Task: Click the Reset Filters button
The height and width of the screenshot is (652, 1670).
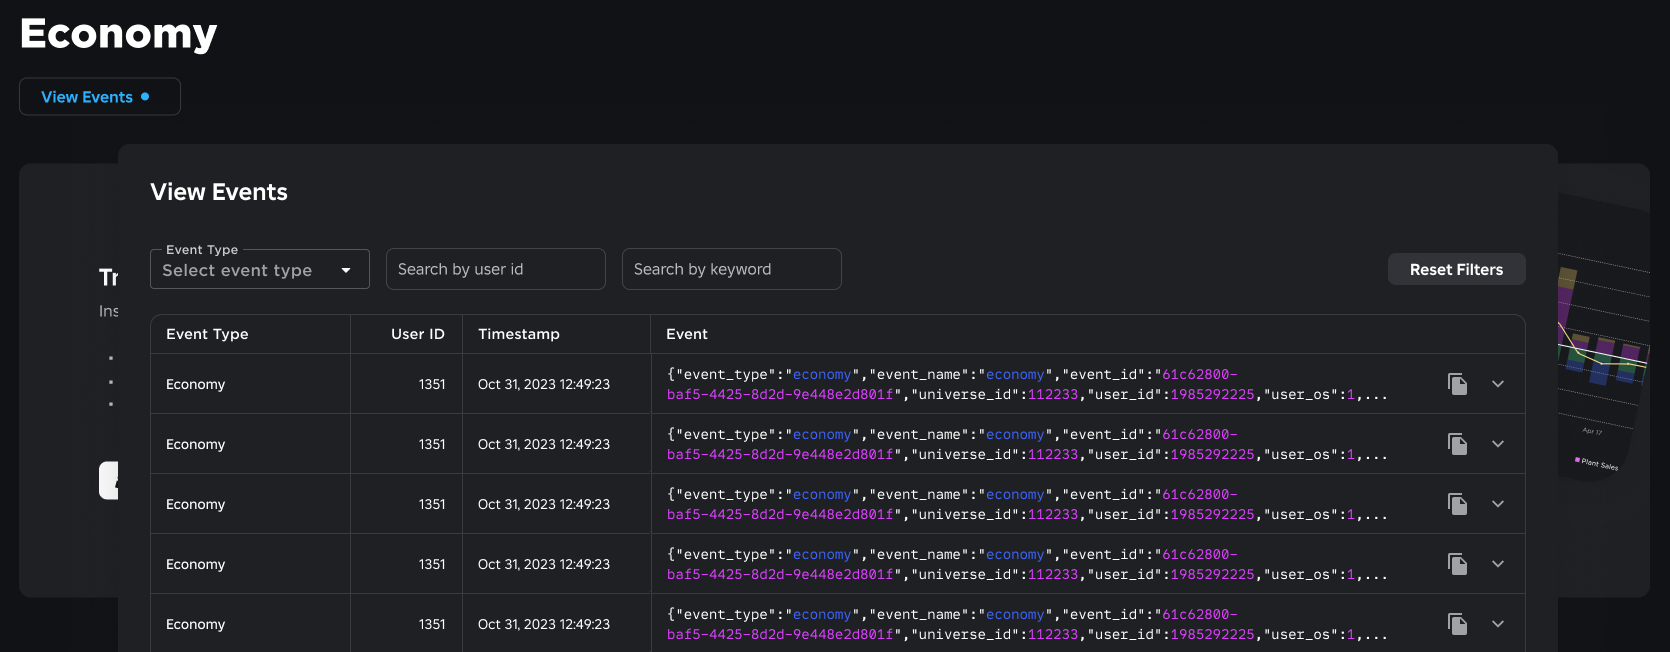Action: 1456,269
